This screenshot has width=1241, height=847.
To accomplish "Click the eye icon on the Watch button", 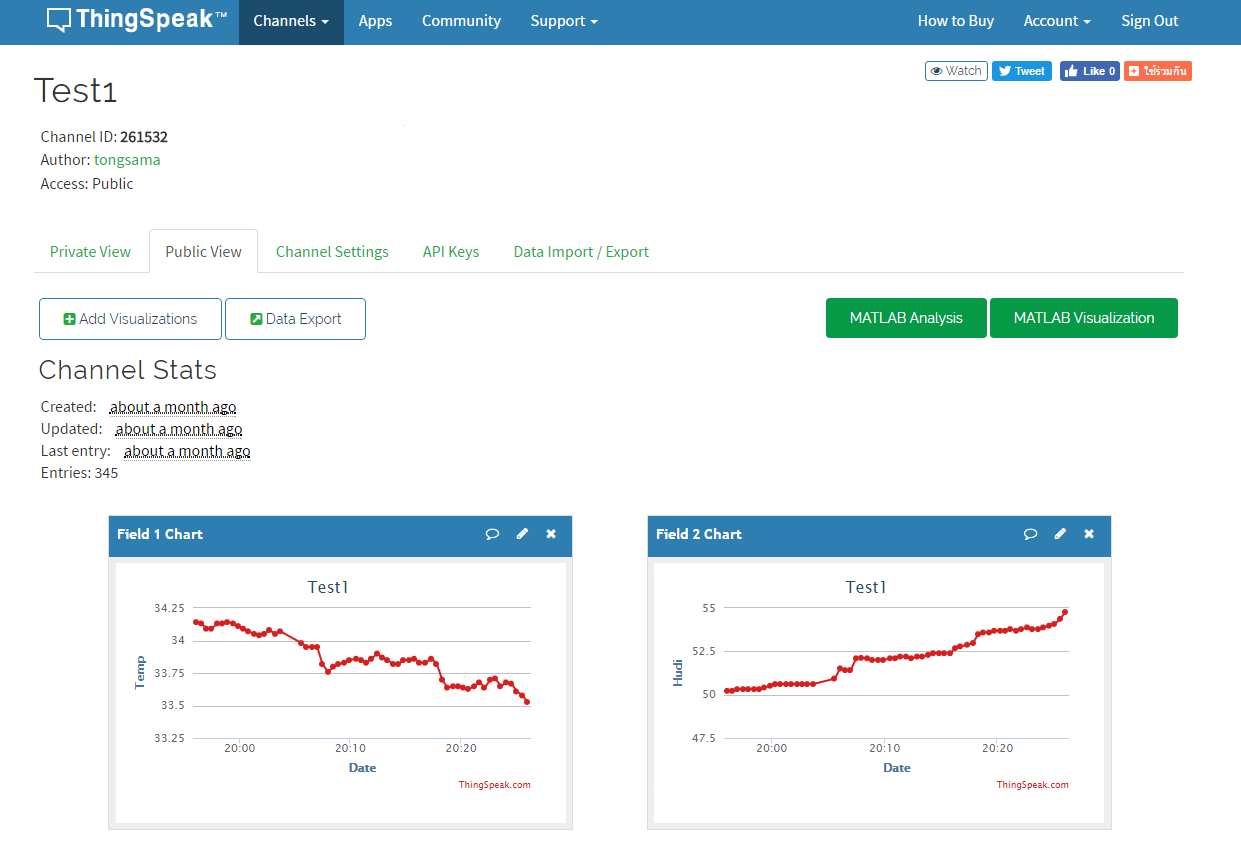I will [x=938, y=70].
